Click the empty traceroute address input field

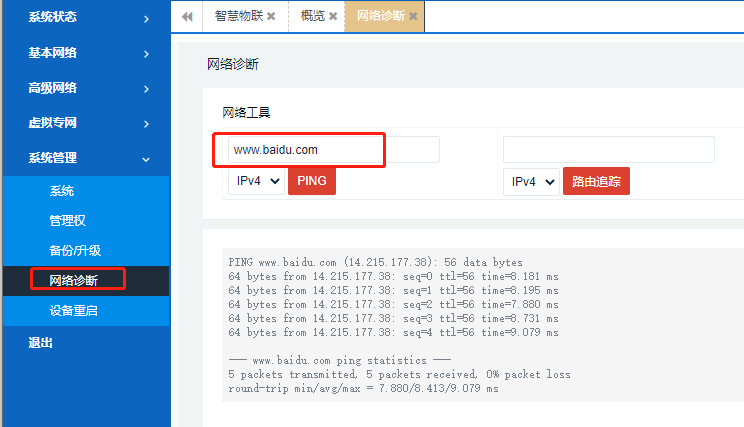point(608,150)
